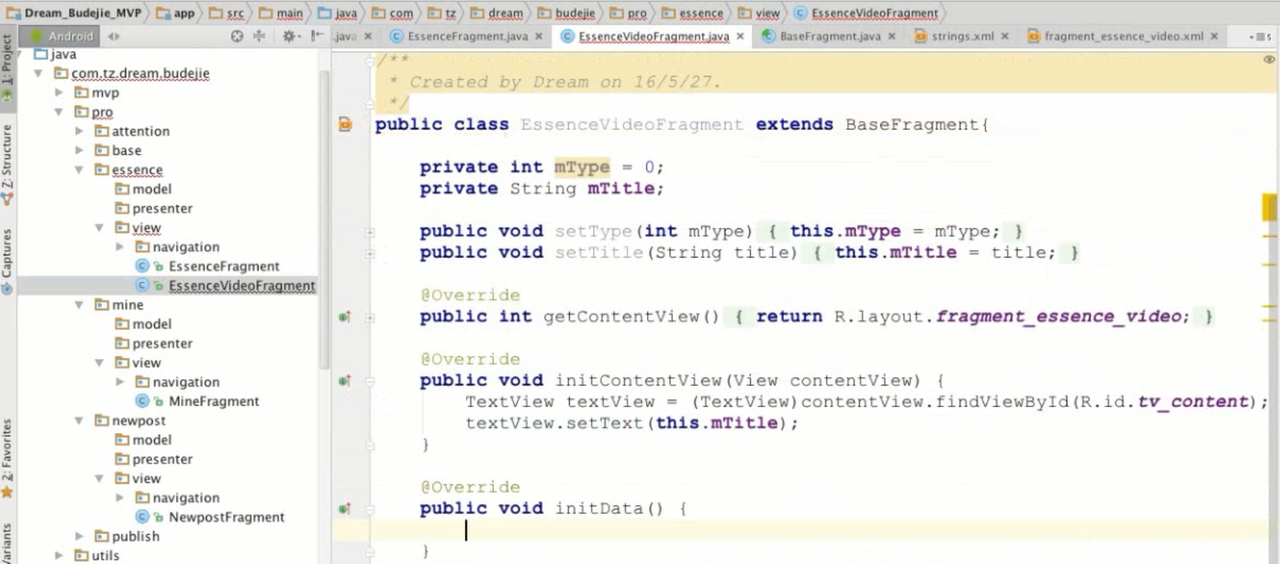Viewport: 1280px width, 564px height.
Task: Open the Favorites tool window side tab
Action: click(7, 457)
